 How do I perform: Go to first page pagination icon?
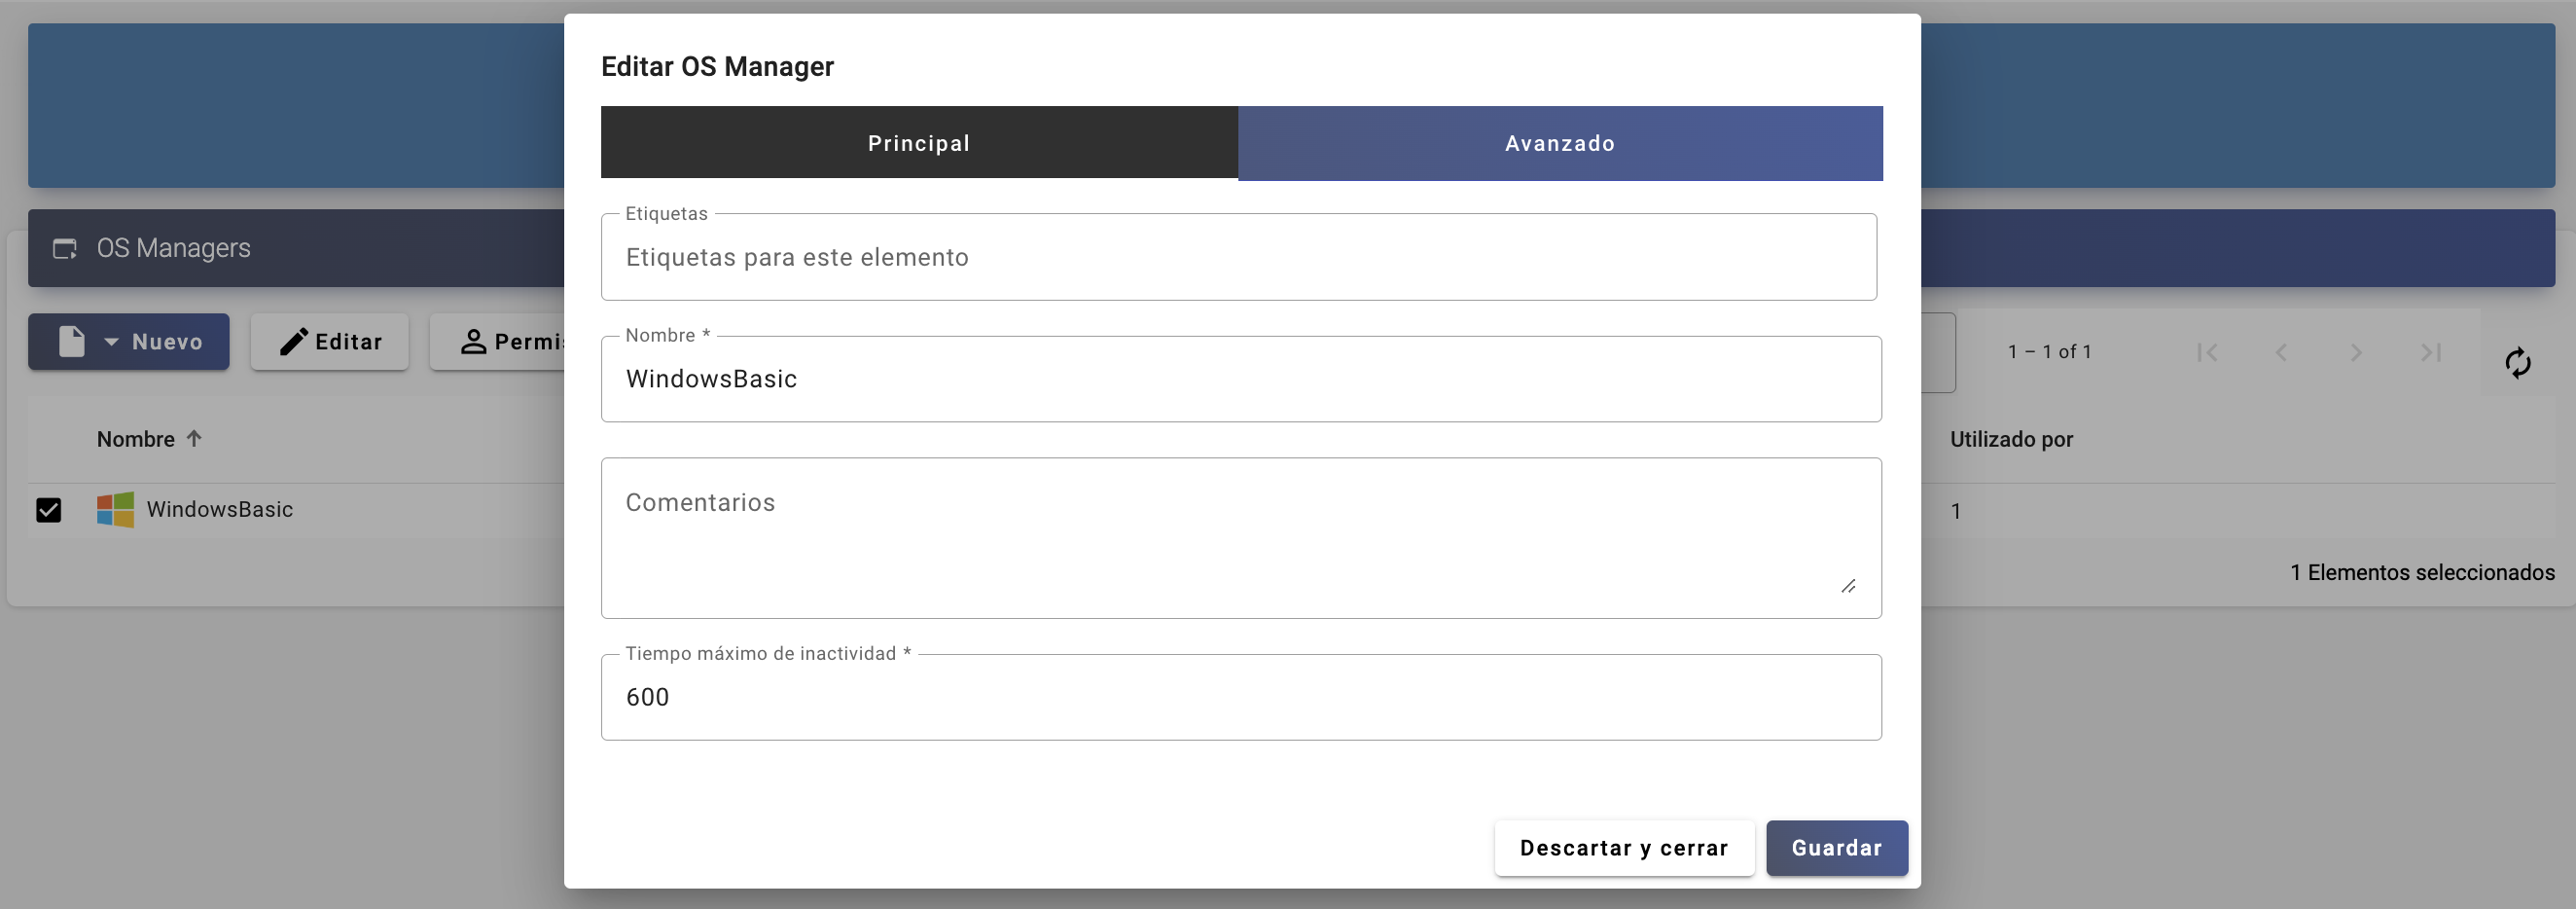pos(2207,352)
